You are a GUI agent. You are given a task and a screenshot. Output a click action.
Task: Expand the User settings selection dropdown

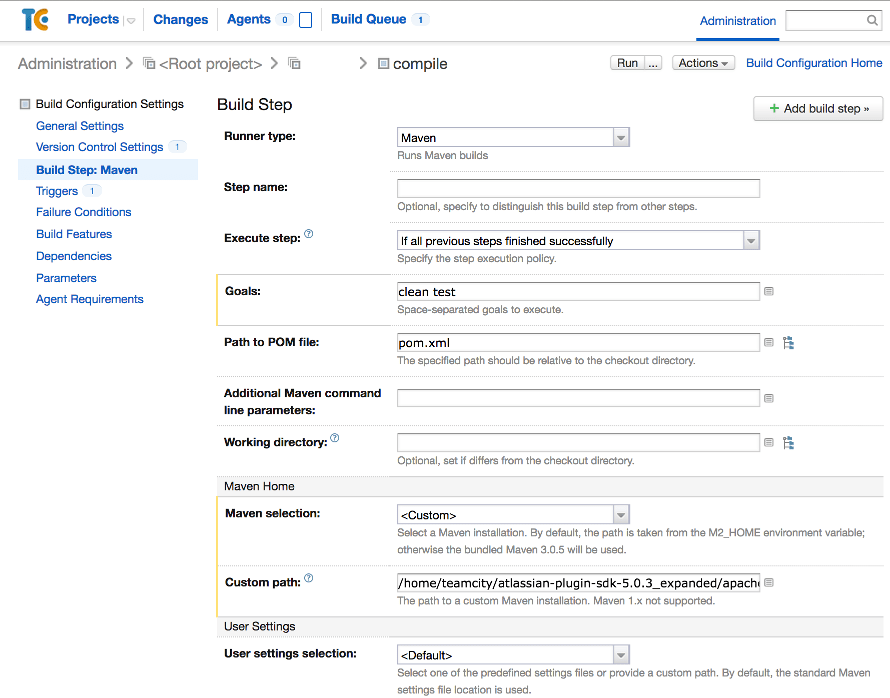point(513,655)
